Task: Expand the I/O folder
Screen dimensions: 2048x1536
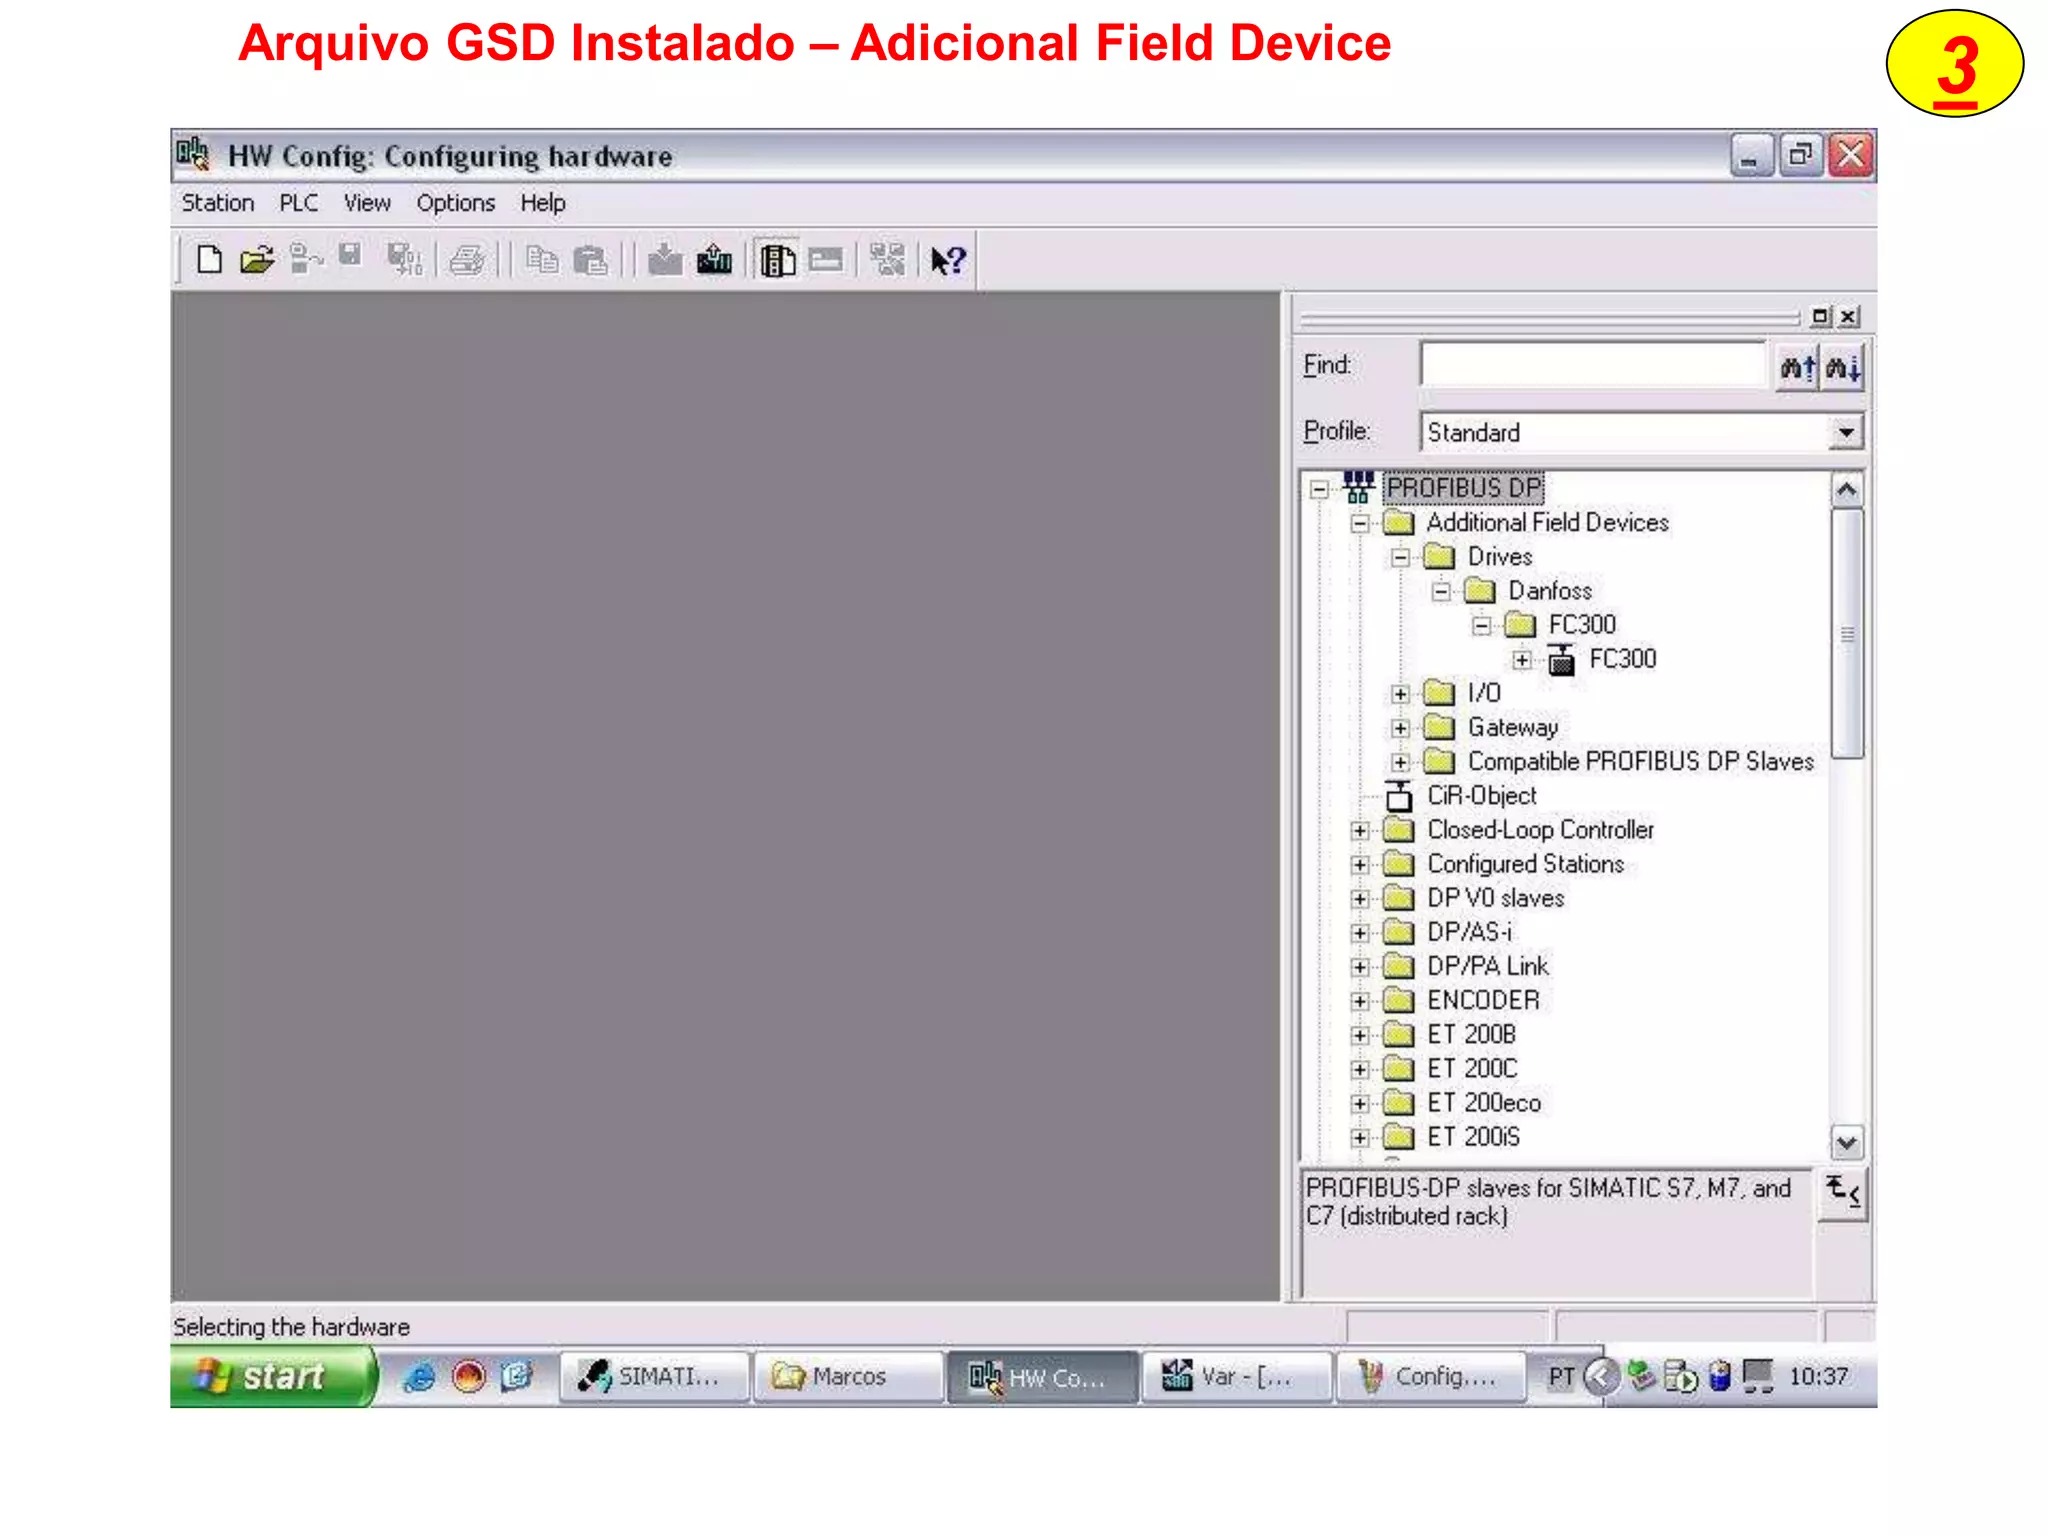Action: click(x=1401, y=694)
